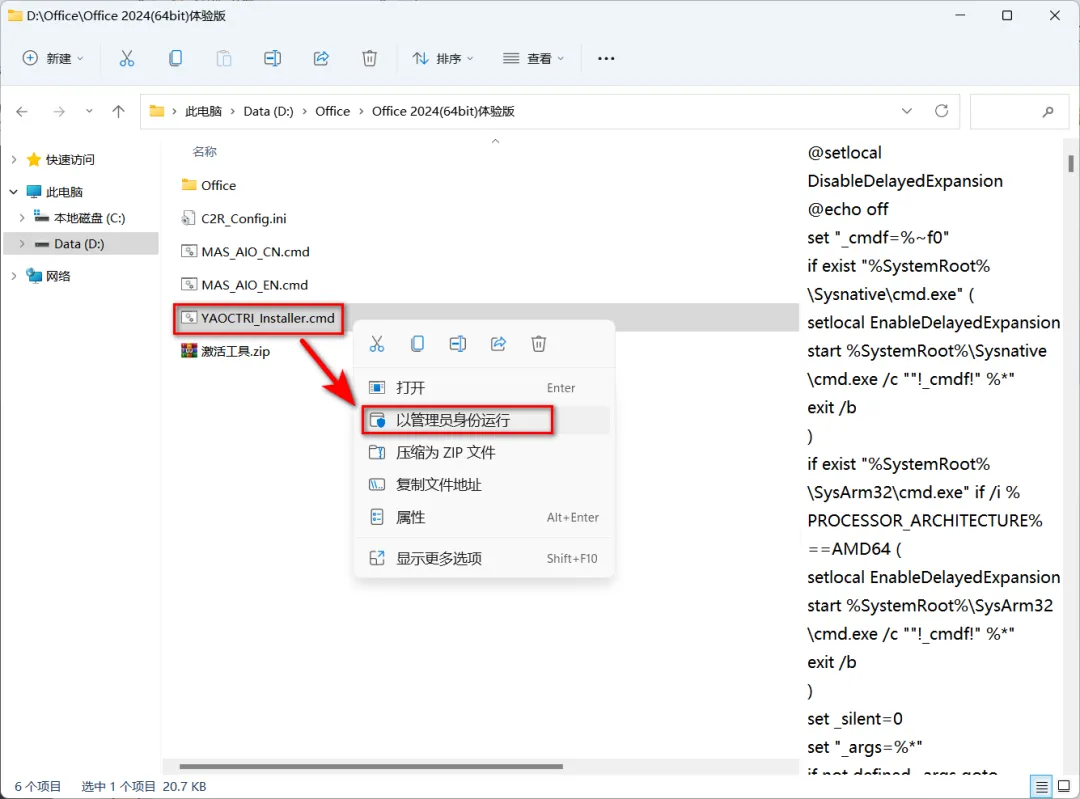Screen dimensions: 1080x799
Task: Open the three-dots See more menu
Action: [606, 59]
